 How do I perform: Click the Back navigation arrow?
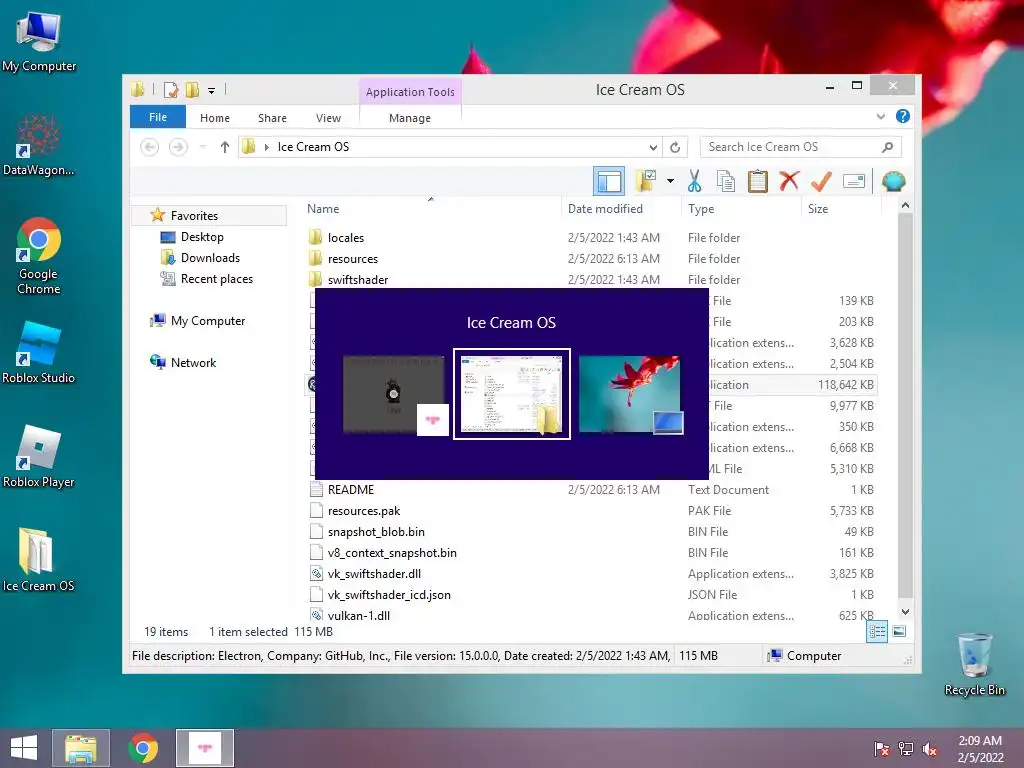pos(150,147)
